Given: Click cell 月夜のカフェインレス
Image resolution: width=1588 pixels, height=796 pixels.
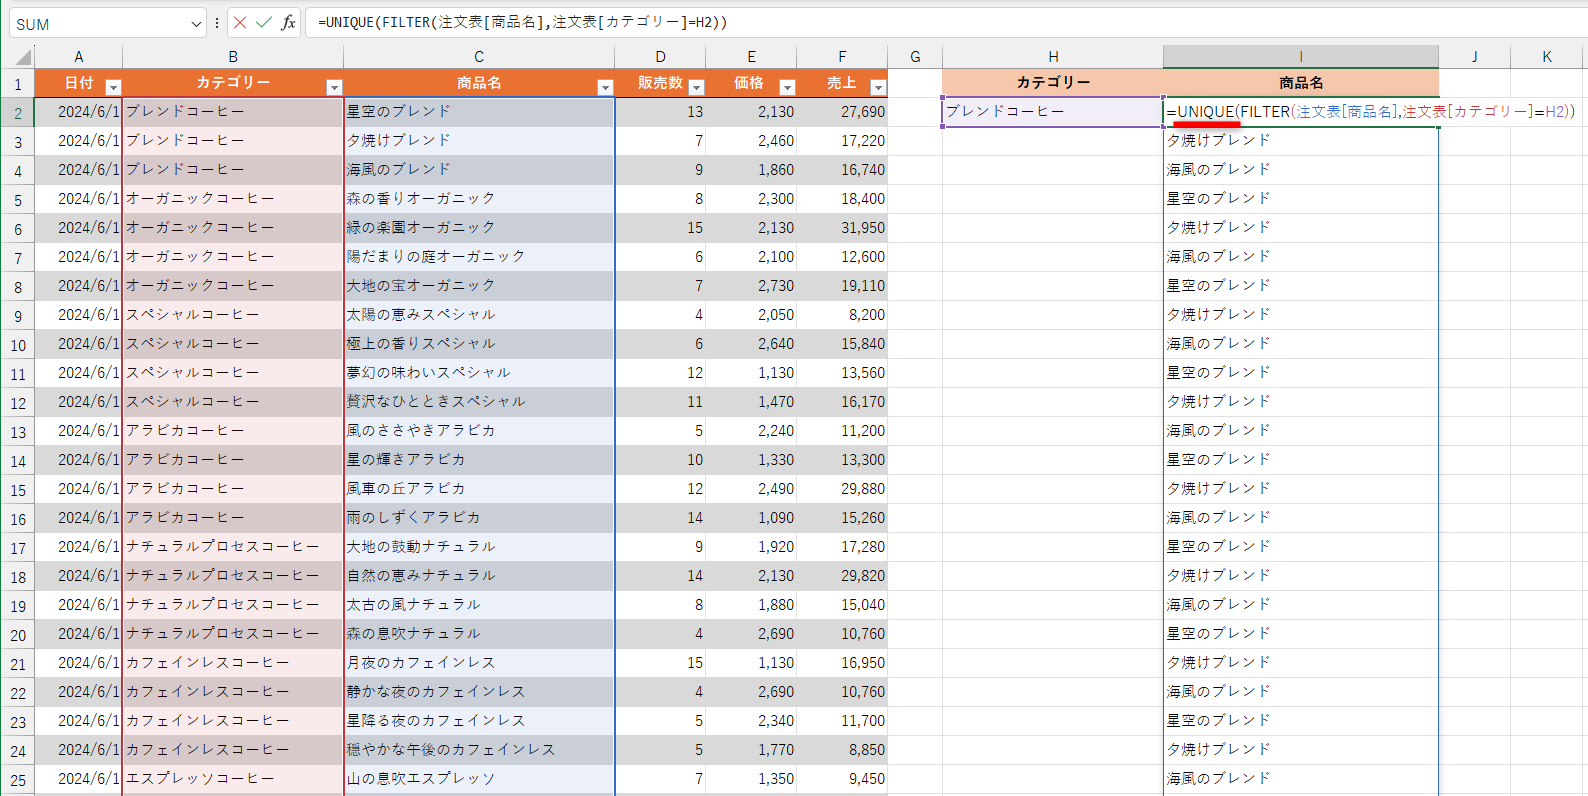Looking at the screenshot, I should coord(479,663).
